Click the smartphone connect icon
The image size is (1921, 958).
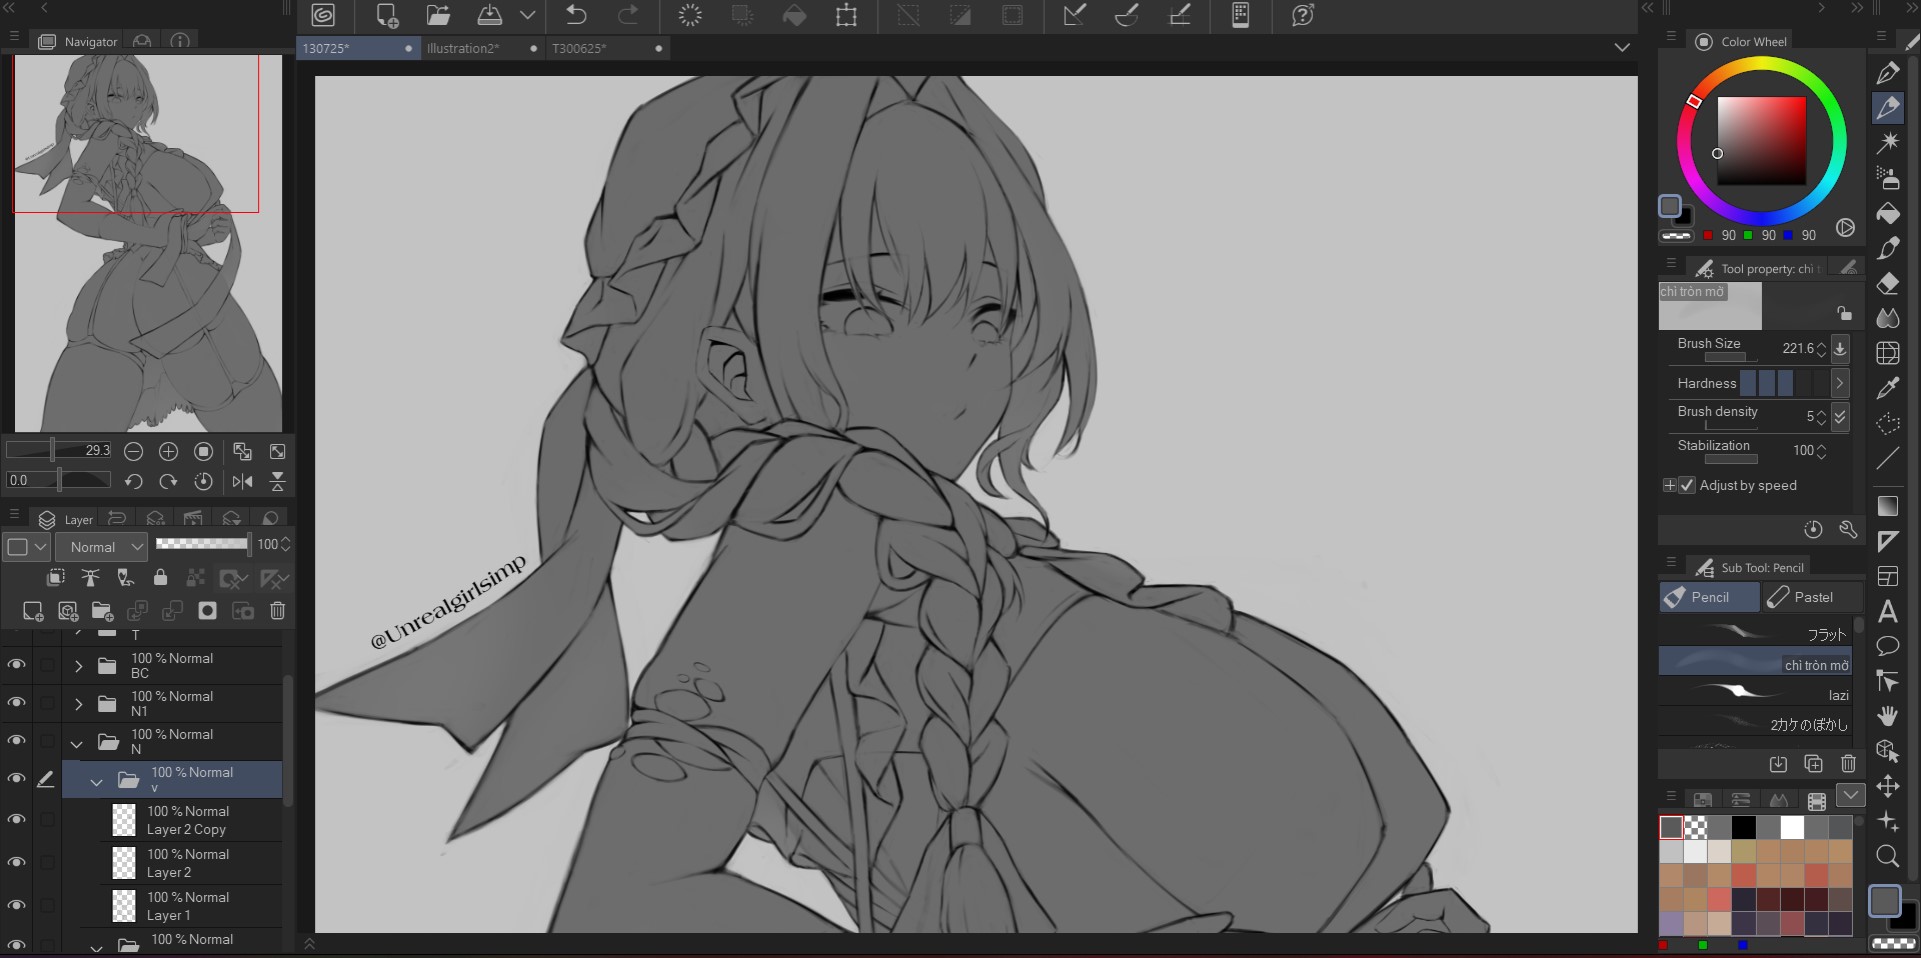[x=1240, y=15]
